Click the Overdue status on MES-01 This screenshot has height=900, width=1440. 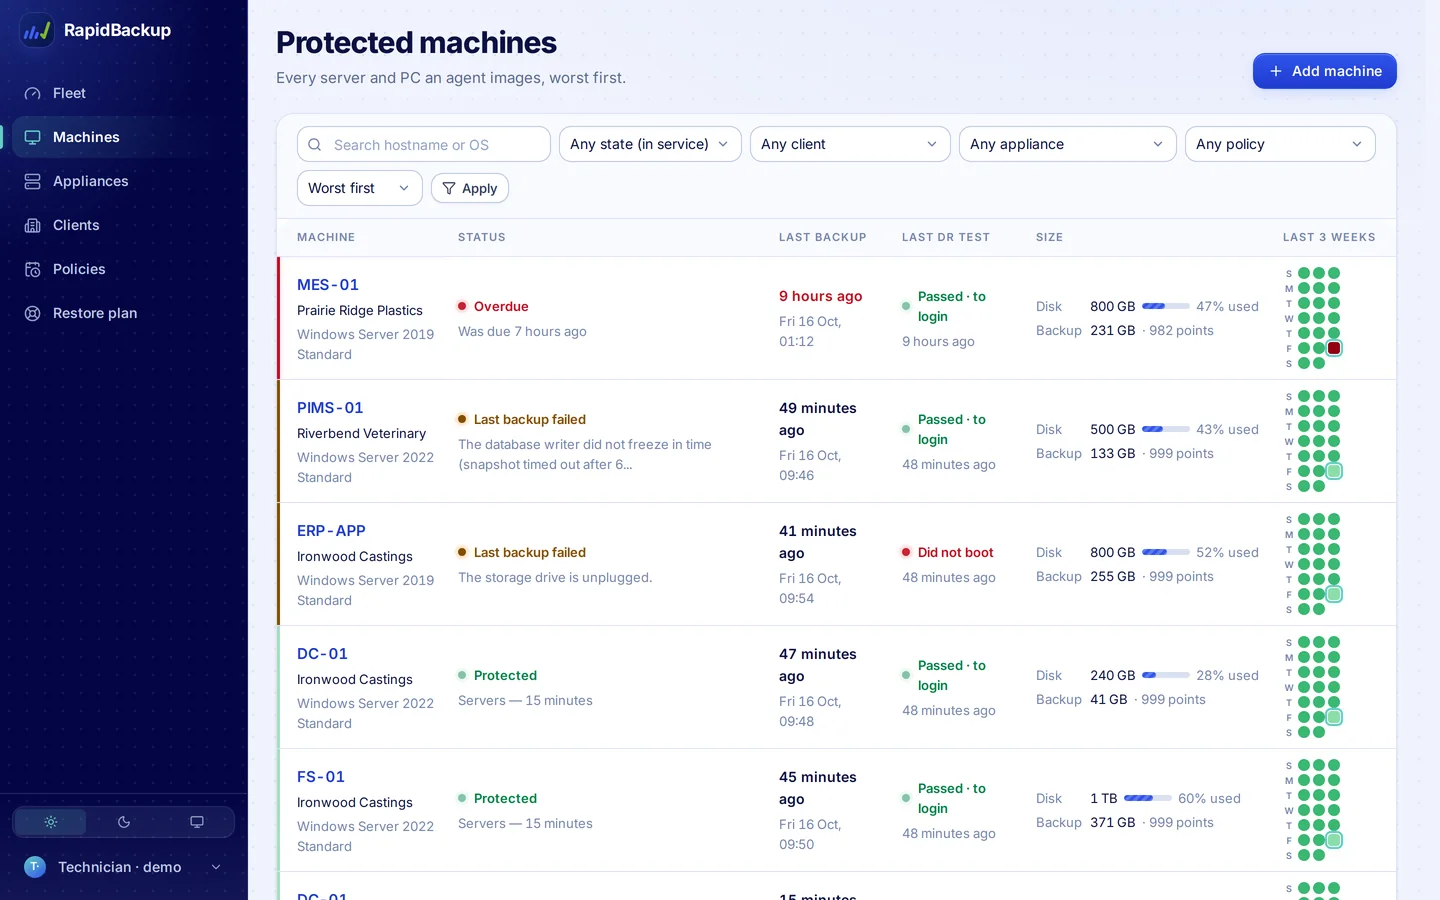(493, 306)
